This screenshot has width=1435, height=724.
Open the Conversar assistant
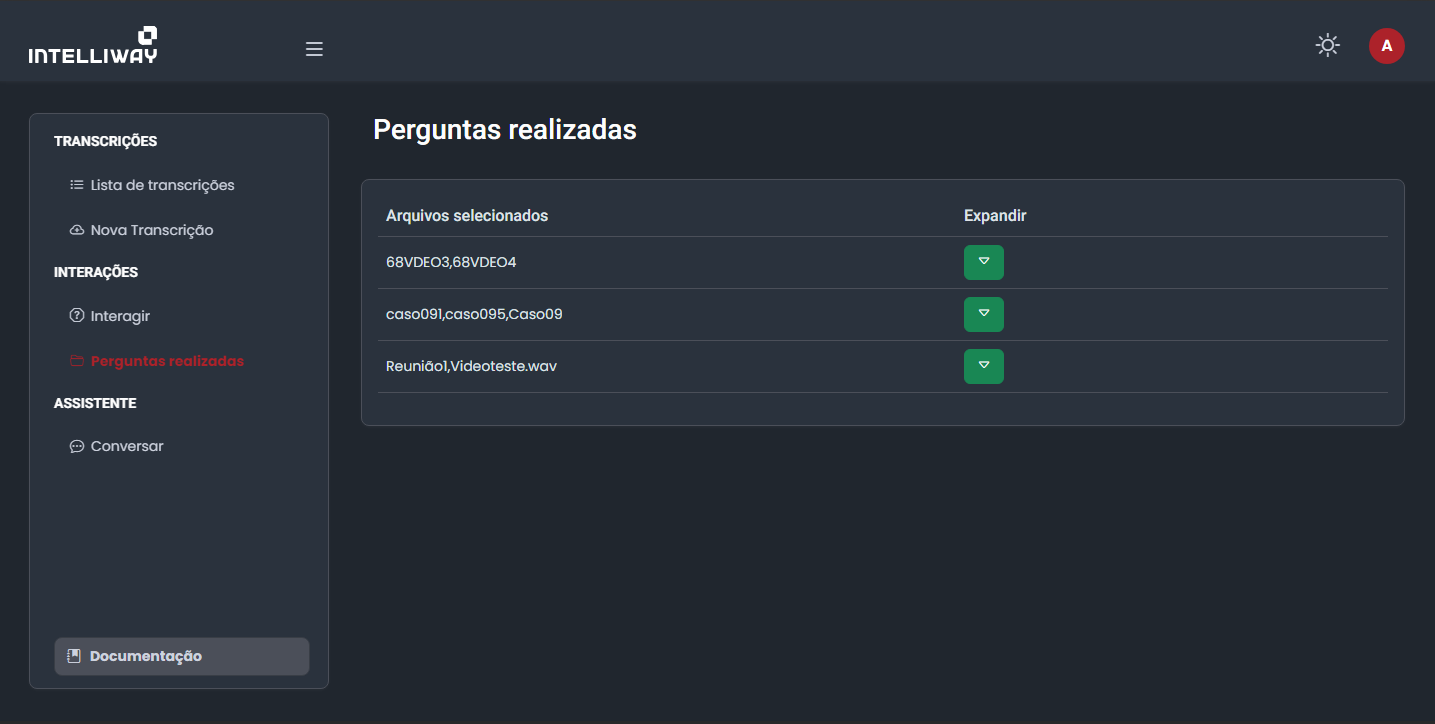click(127, 446)
